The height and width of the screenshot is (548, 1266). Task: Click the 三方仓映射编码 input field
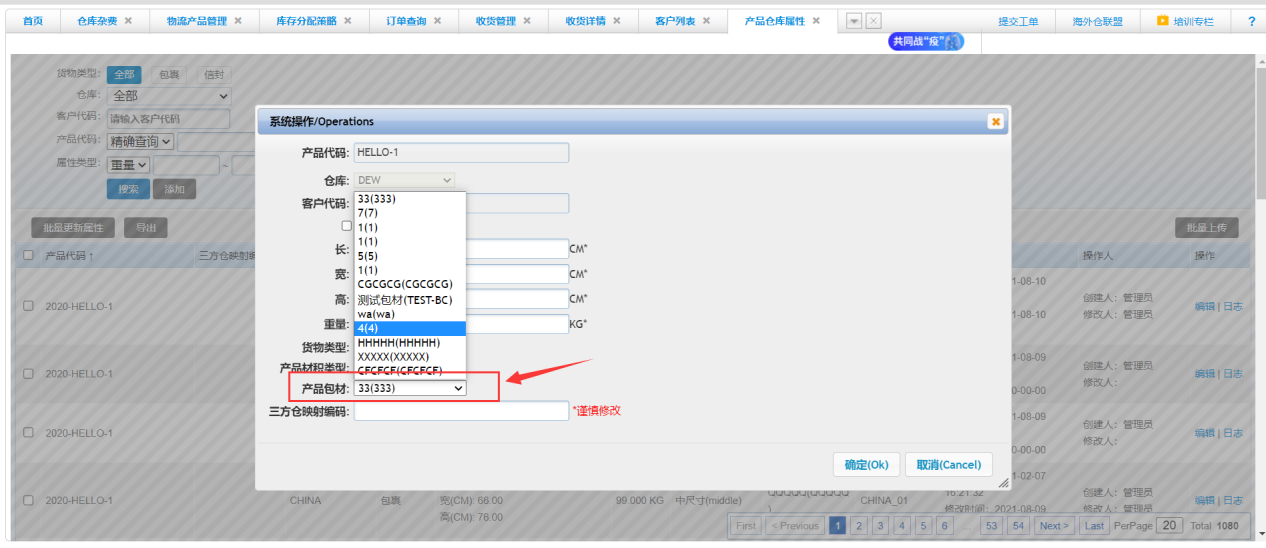tap(461, 411)
